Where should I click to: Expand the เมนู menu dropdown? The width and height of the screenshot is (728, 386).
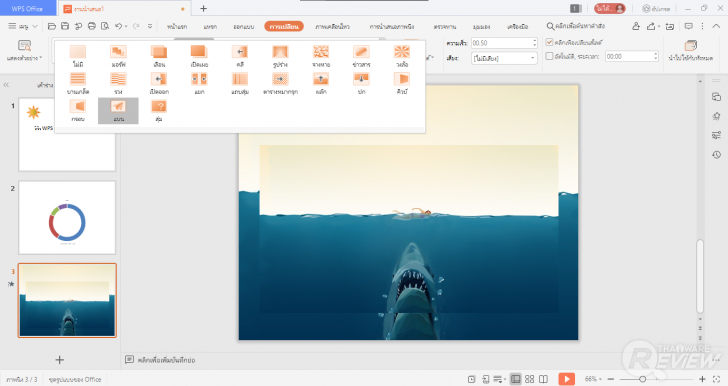click(x=23, y=26)
